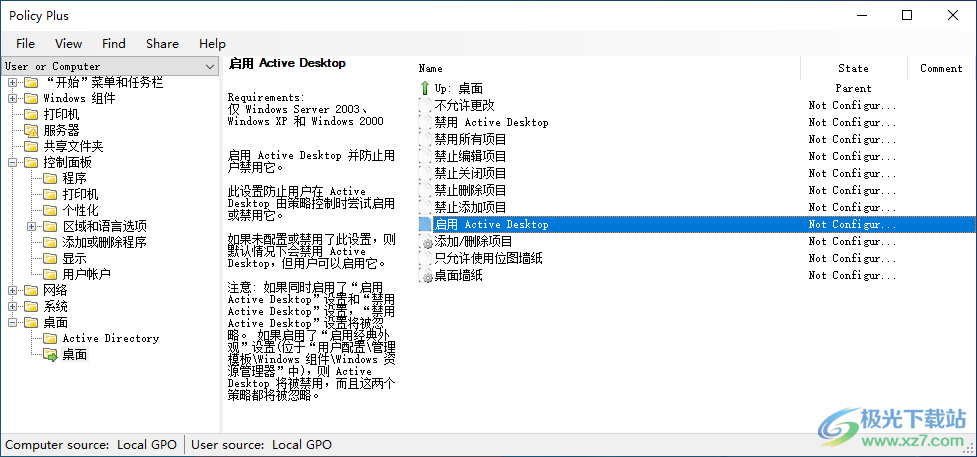Select the 禁用 Active Desktop policy row
This screenshot has width=977, height=457.
pos(697,122)
